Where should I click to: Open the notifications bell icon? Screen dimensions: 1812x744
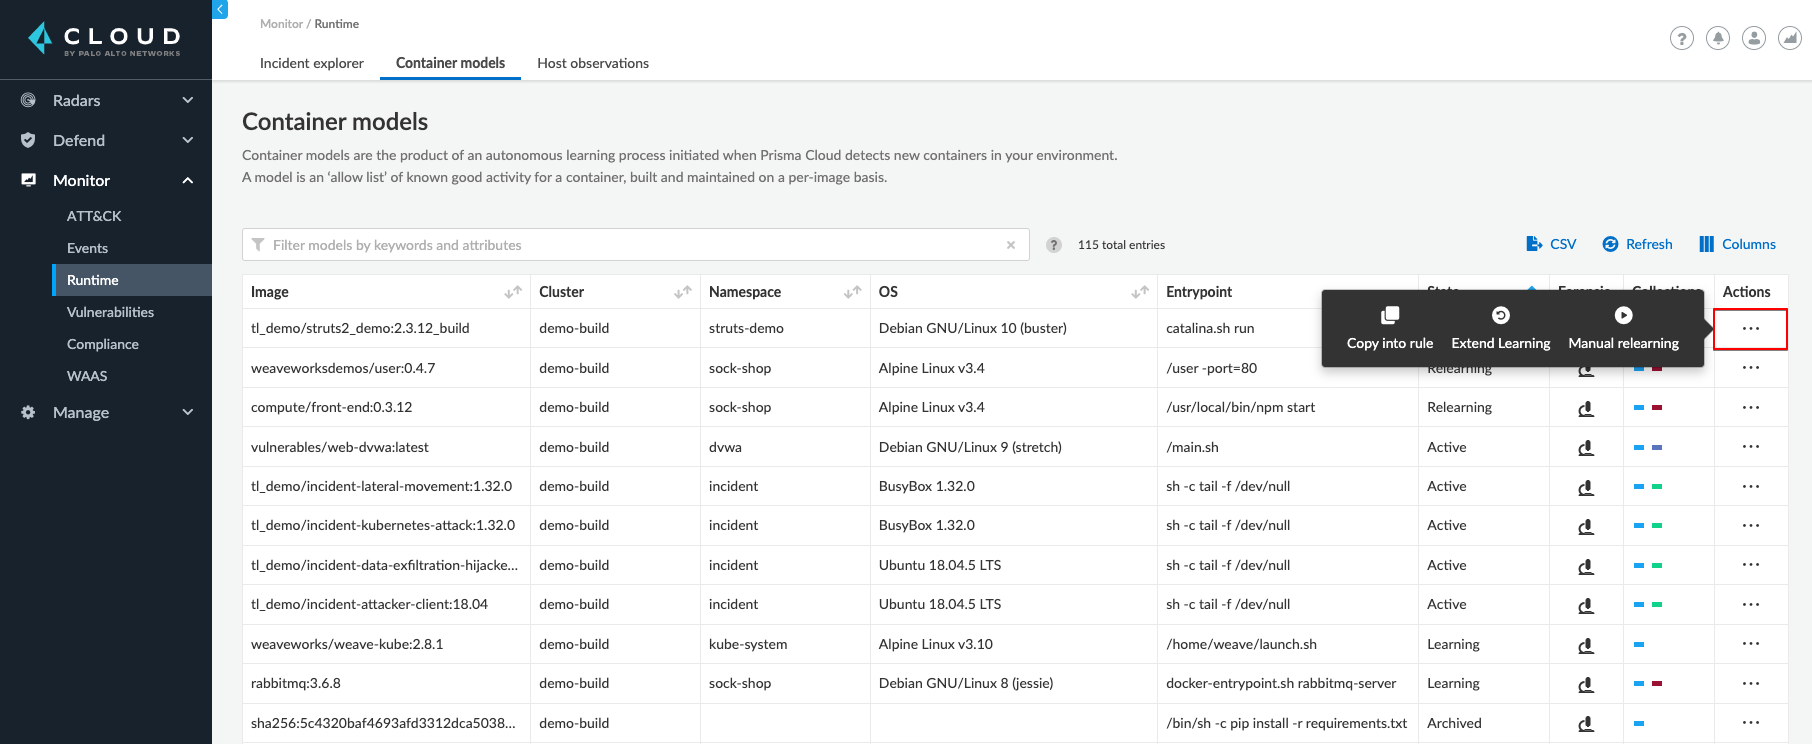tap(1718, 38)
